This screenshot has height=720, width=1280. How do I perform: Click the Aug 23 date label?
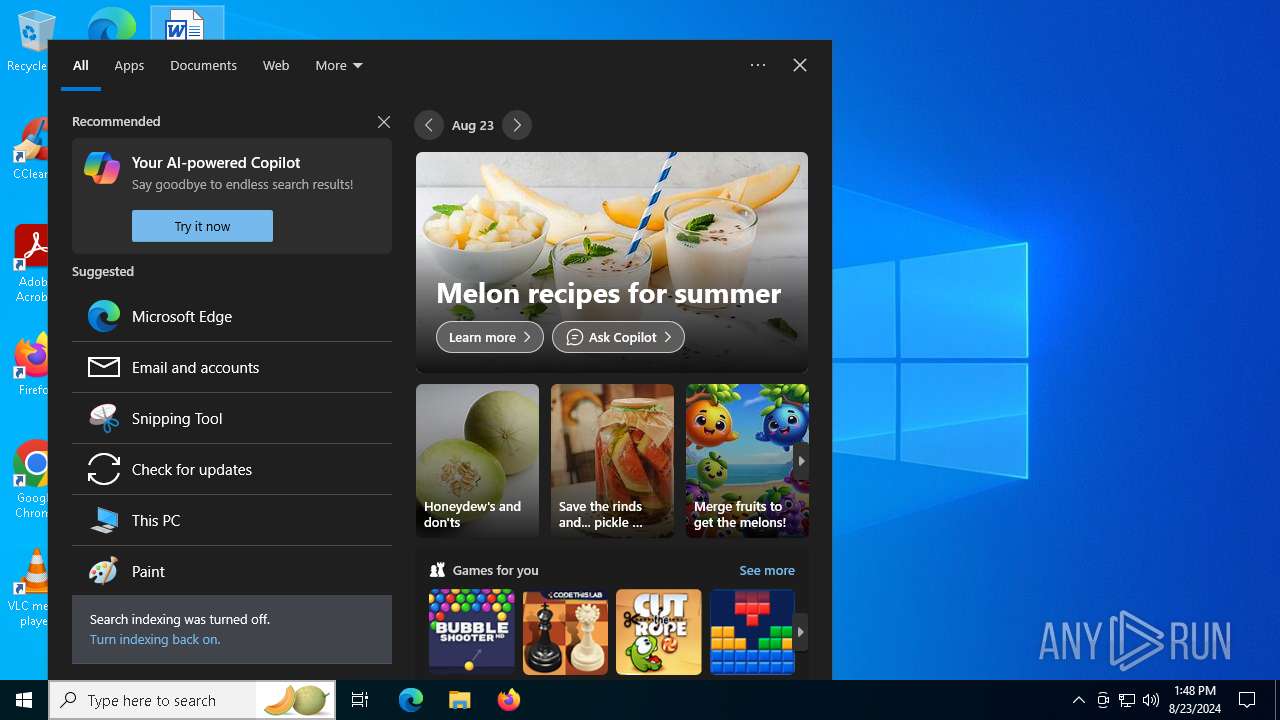(473, 125)
